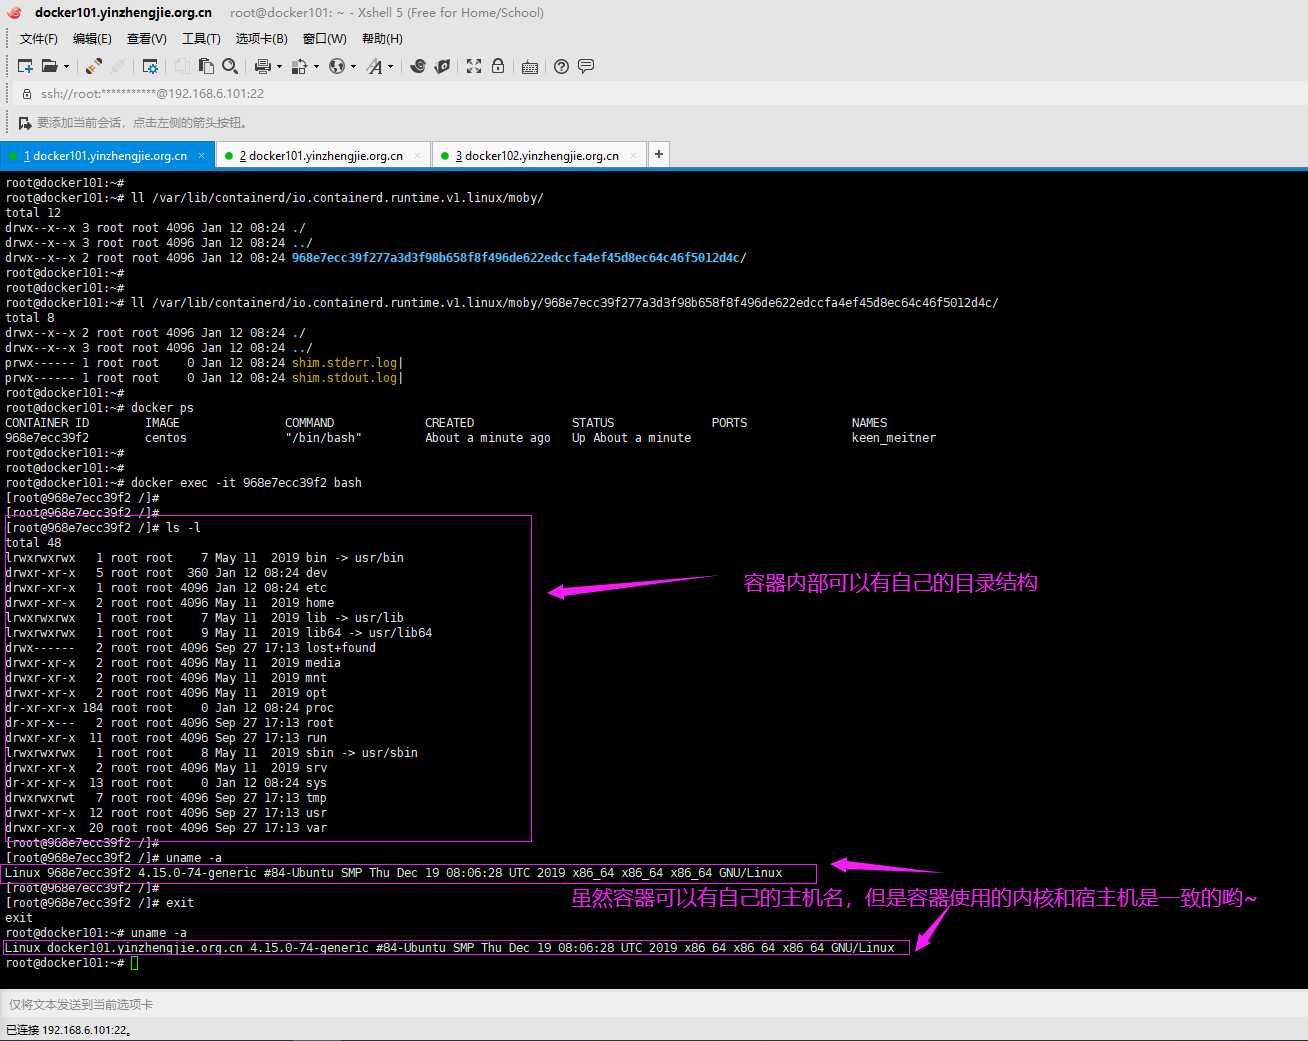Click the add-current-session arrow icon
This screenshot has height=1041, width=1308.
(25, 123)
